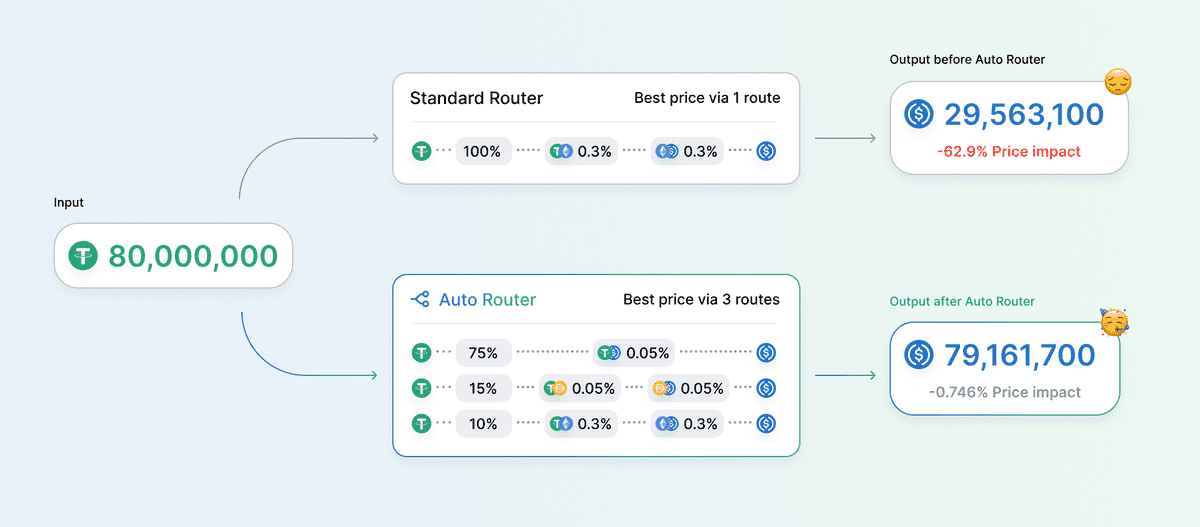Click the Best price via 3 routes label

[x=701, y=299]
